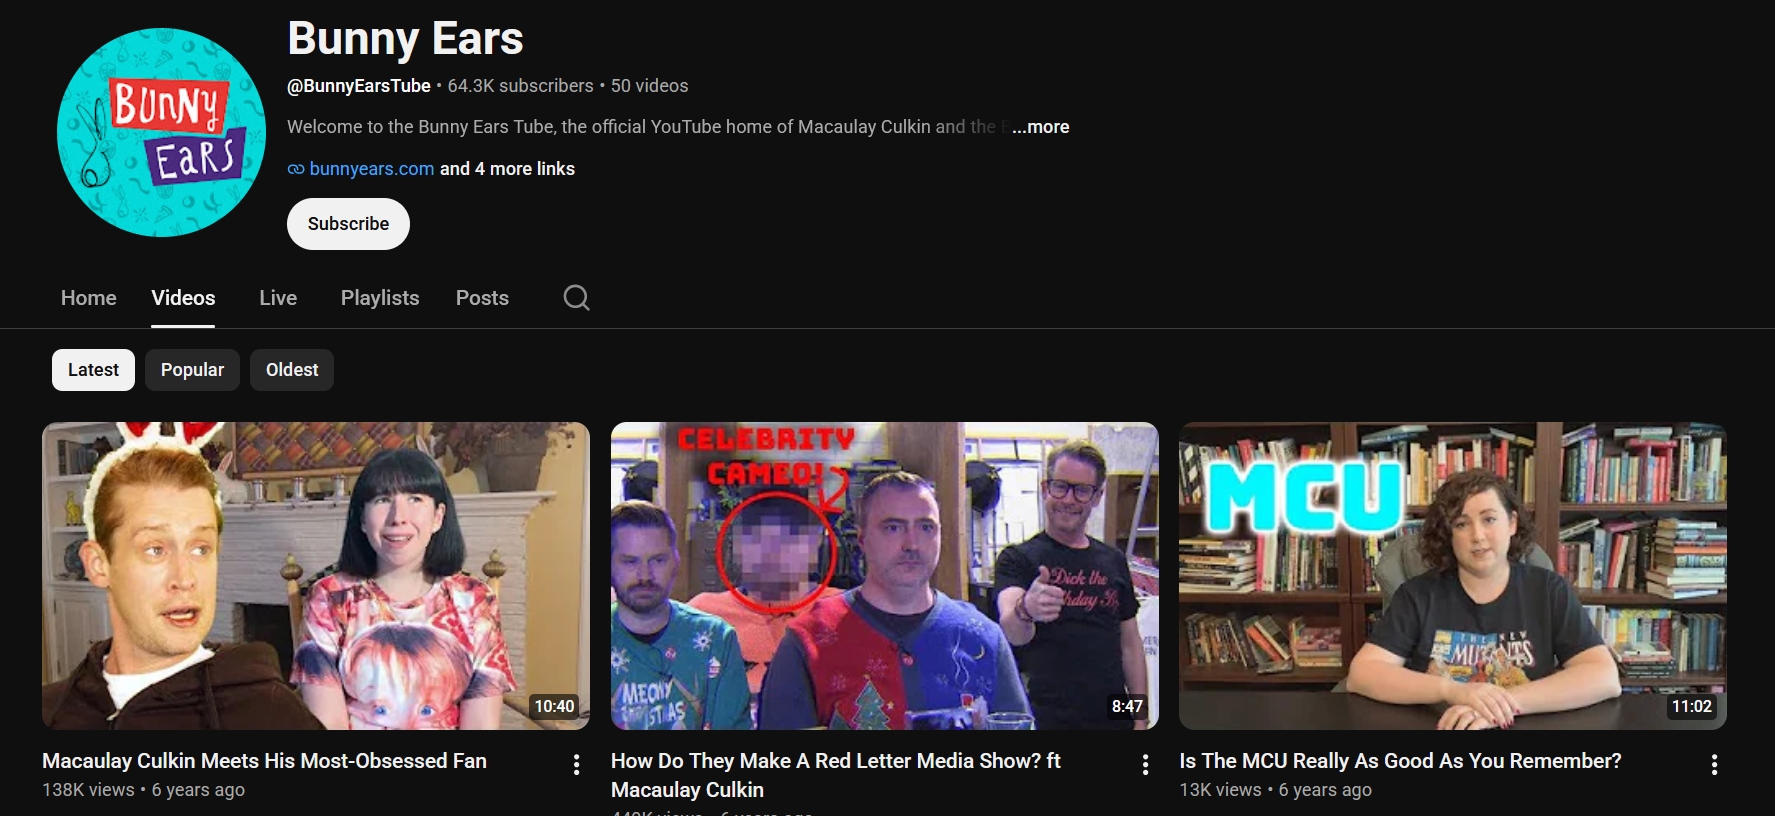Image resolution: width=1775 pixels, height=816 pixels.
Task: Click the 11:02 duration badge
Action: pos(1692,707)
